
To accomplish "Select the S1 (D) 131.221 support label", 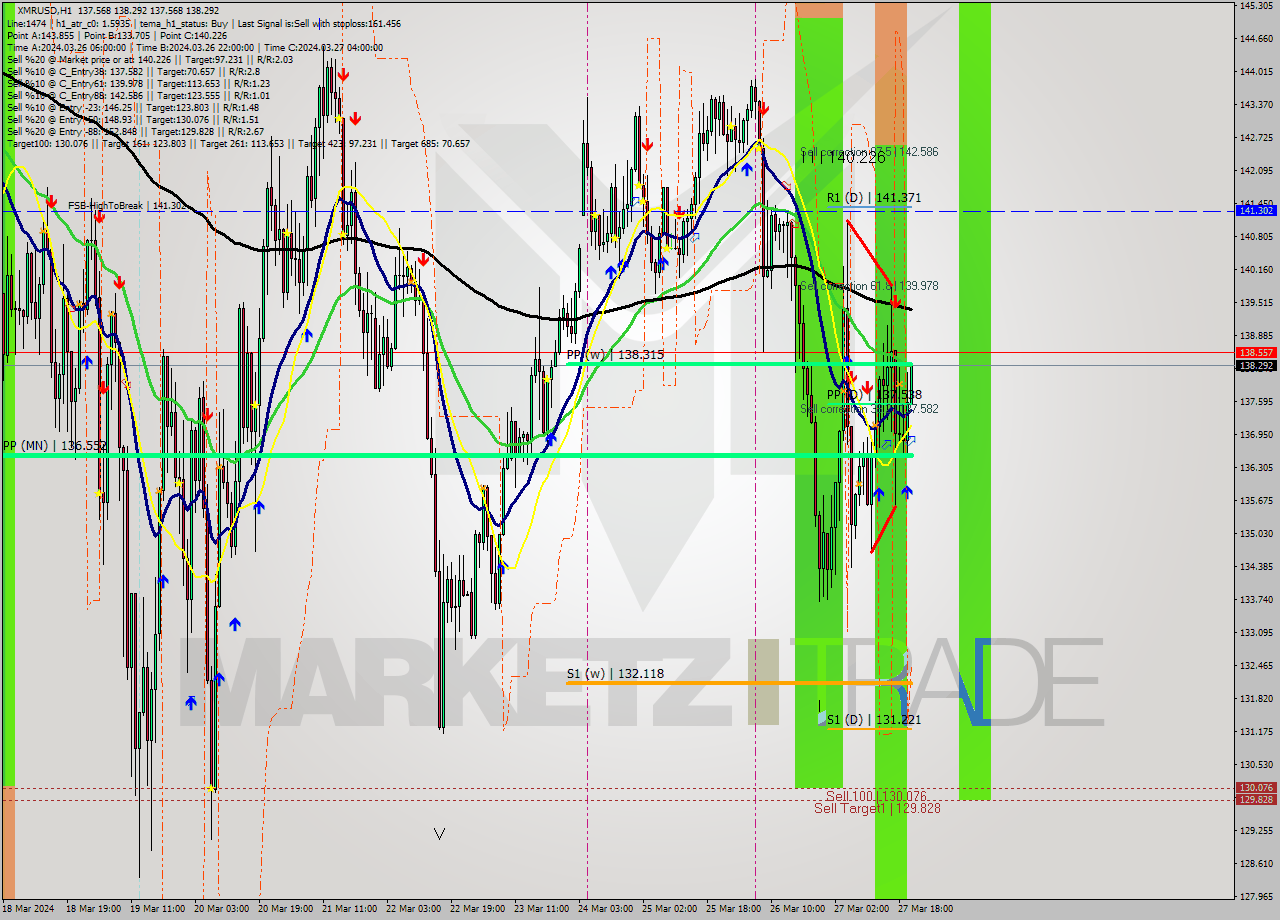I will pos(874,720).
